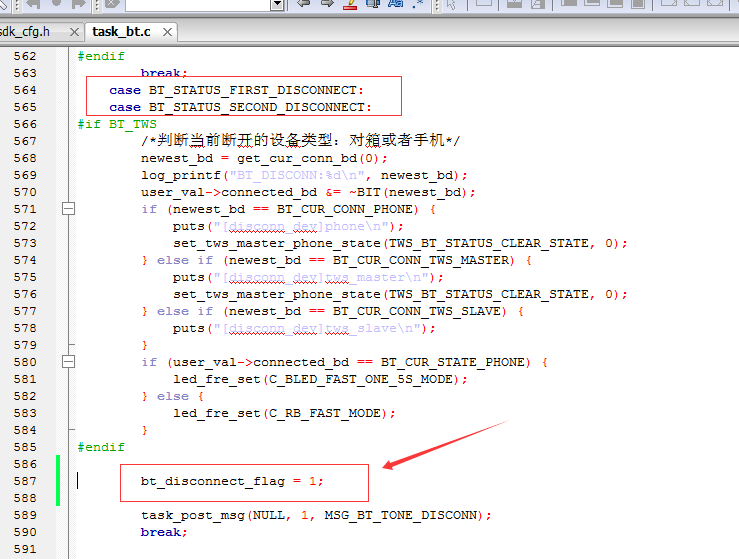Click 'case BT_STATUS_SECOND_DISCONNECT:' line
739x559 pixels.
click(240, 107)
